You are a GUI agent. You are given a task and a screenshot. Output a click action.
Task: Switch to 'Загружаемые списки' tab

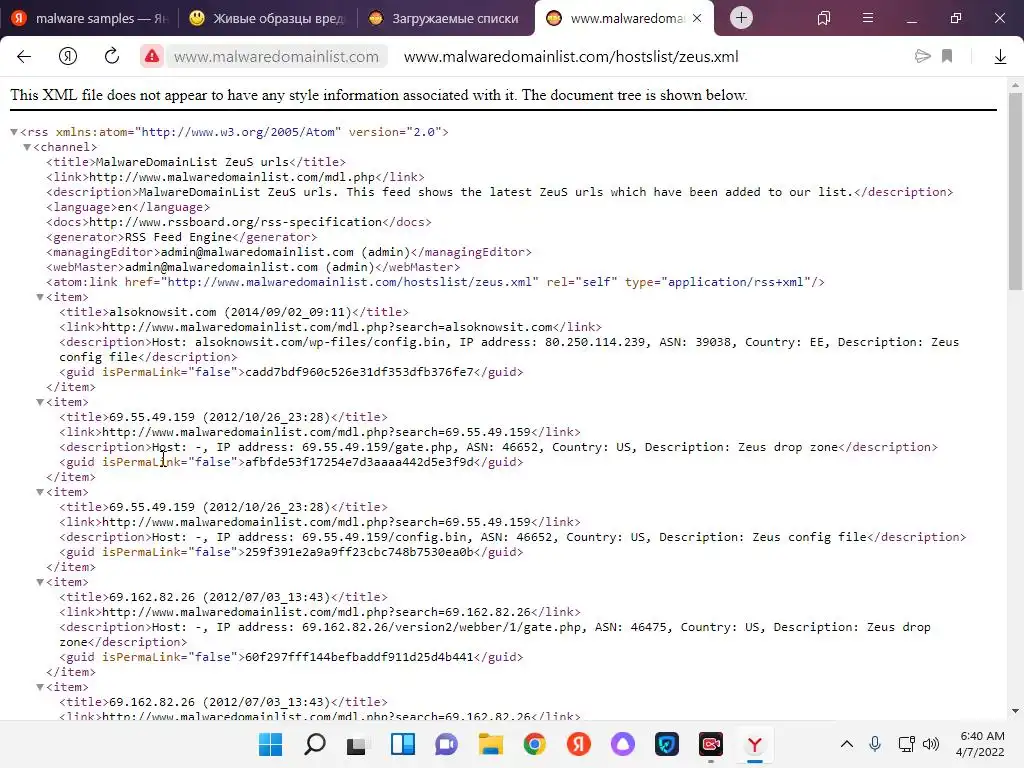(447, 18)
